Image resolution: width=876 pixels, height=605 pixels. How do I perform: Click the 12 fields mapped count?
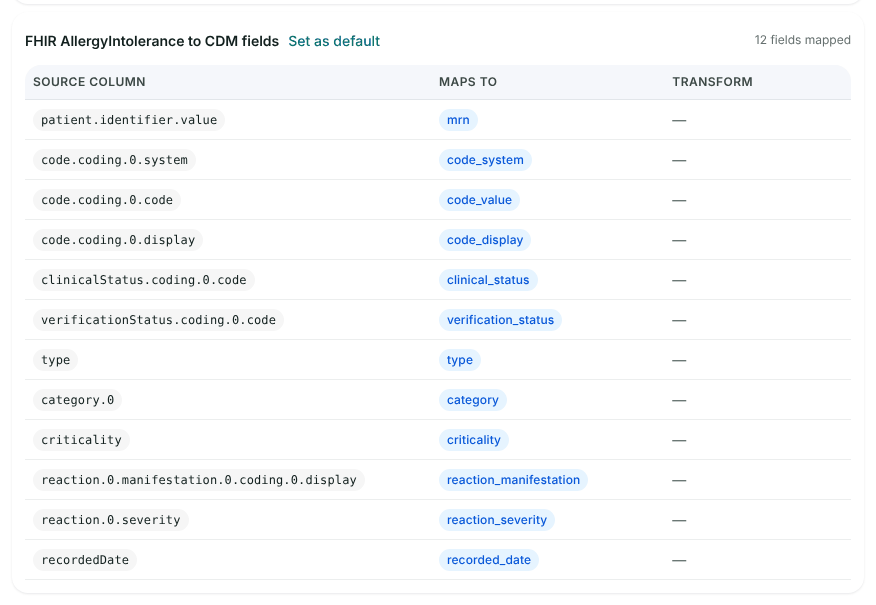[x=802, y=40]
